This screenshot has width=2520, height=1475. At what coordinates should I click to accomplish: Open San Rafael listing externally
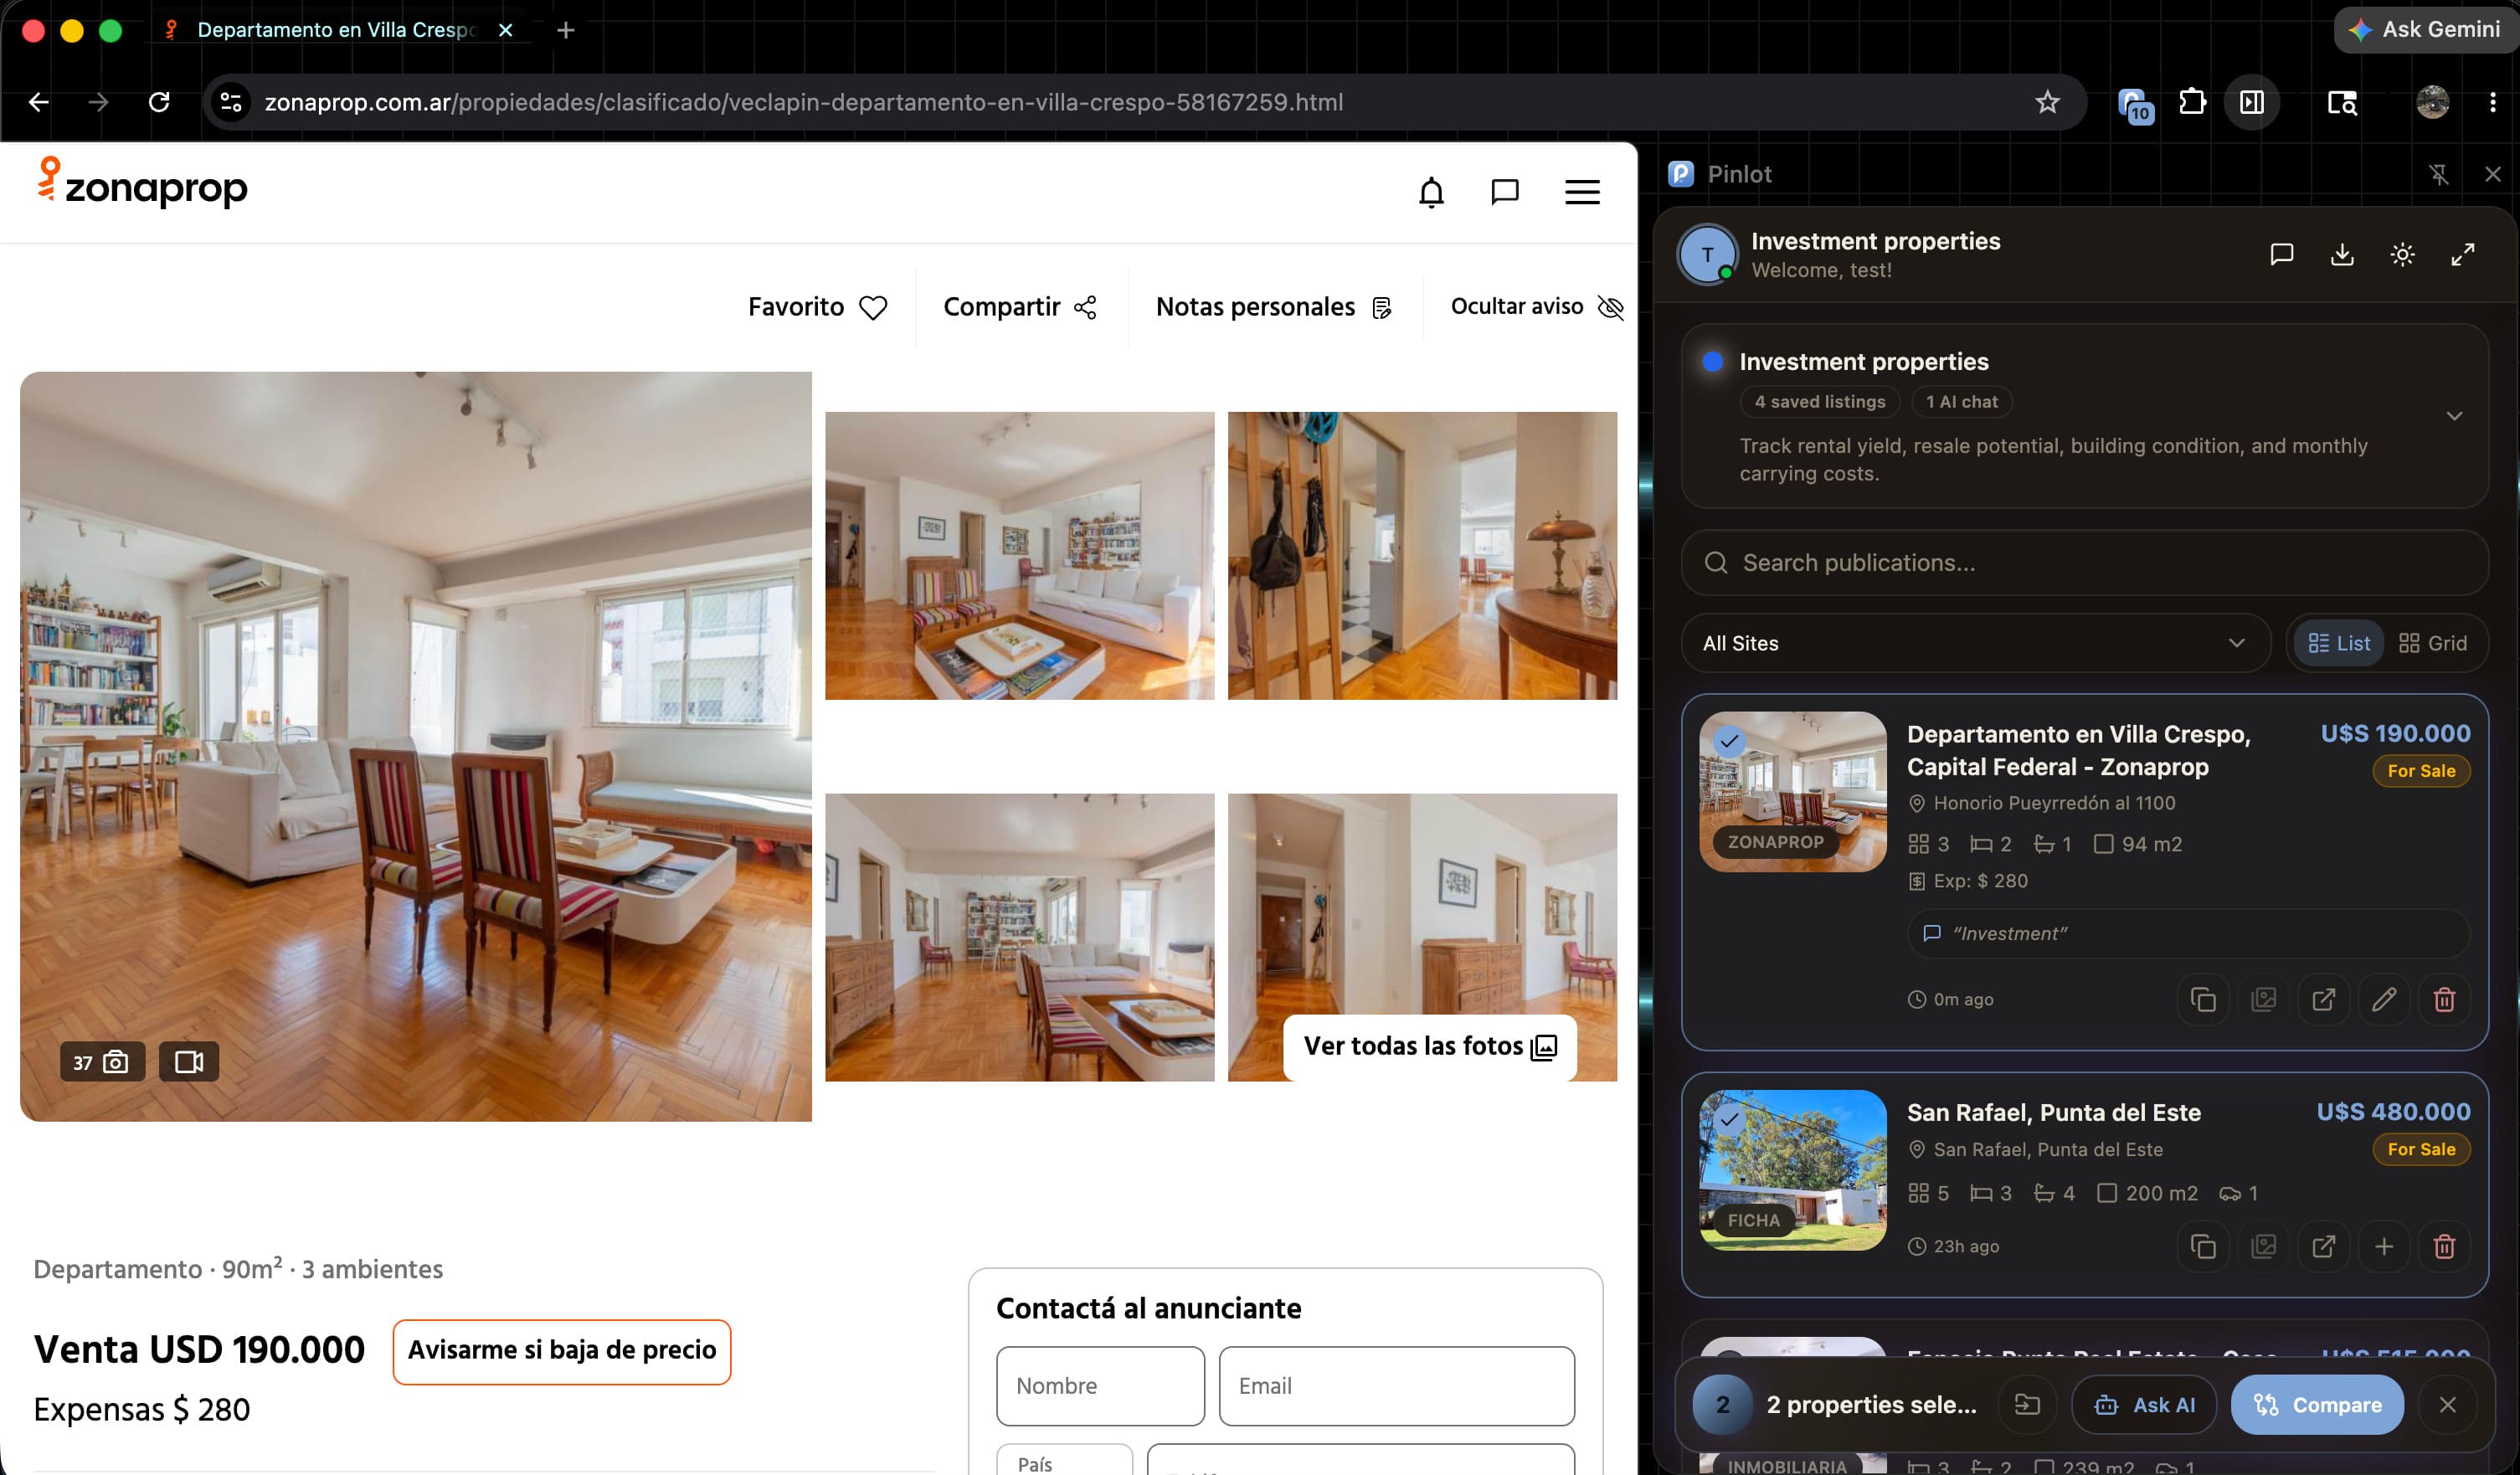[2323, 1246]
